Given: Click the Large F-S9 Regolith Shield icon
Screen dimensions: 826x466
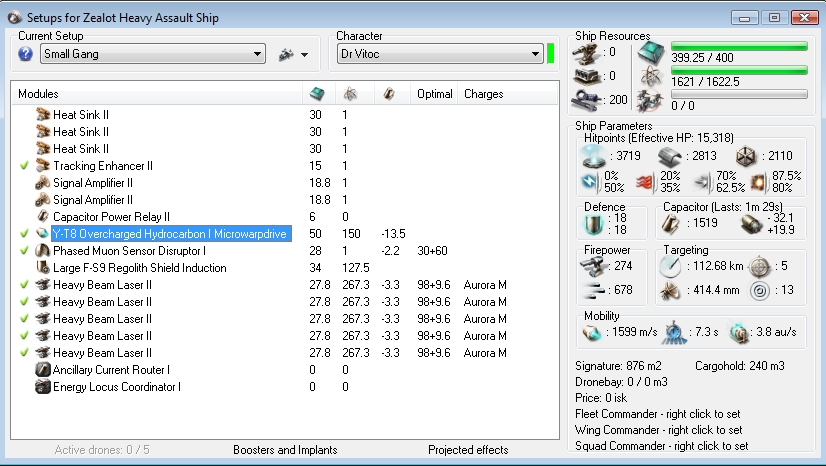Looking at the screenshot, I should click(43, 267).
